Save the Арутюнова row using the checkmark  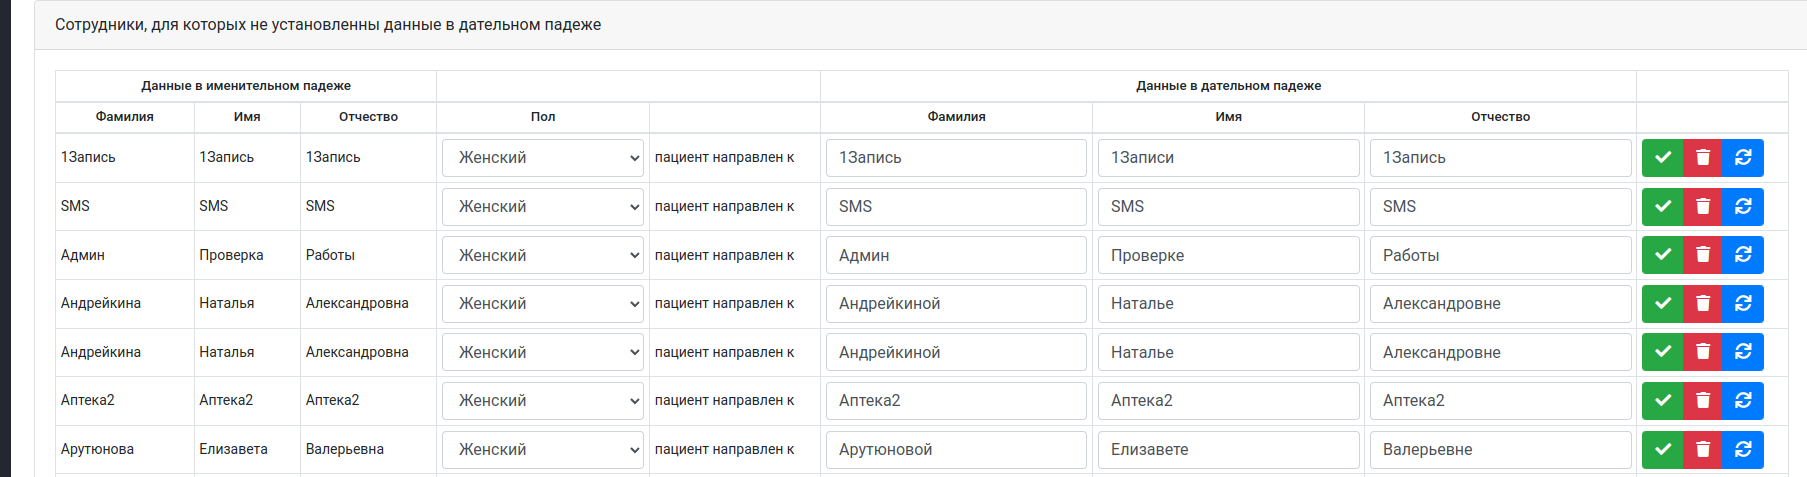coord(1662,450)
